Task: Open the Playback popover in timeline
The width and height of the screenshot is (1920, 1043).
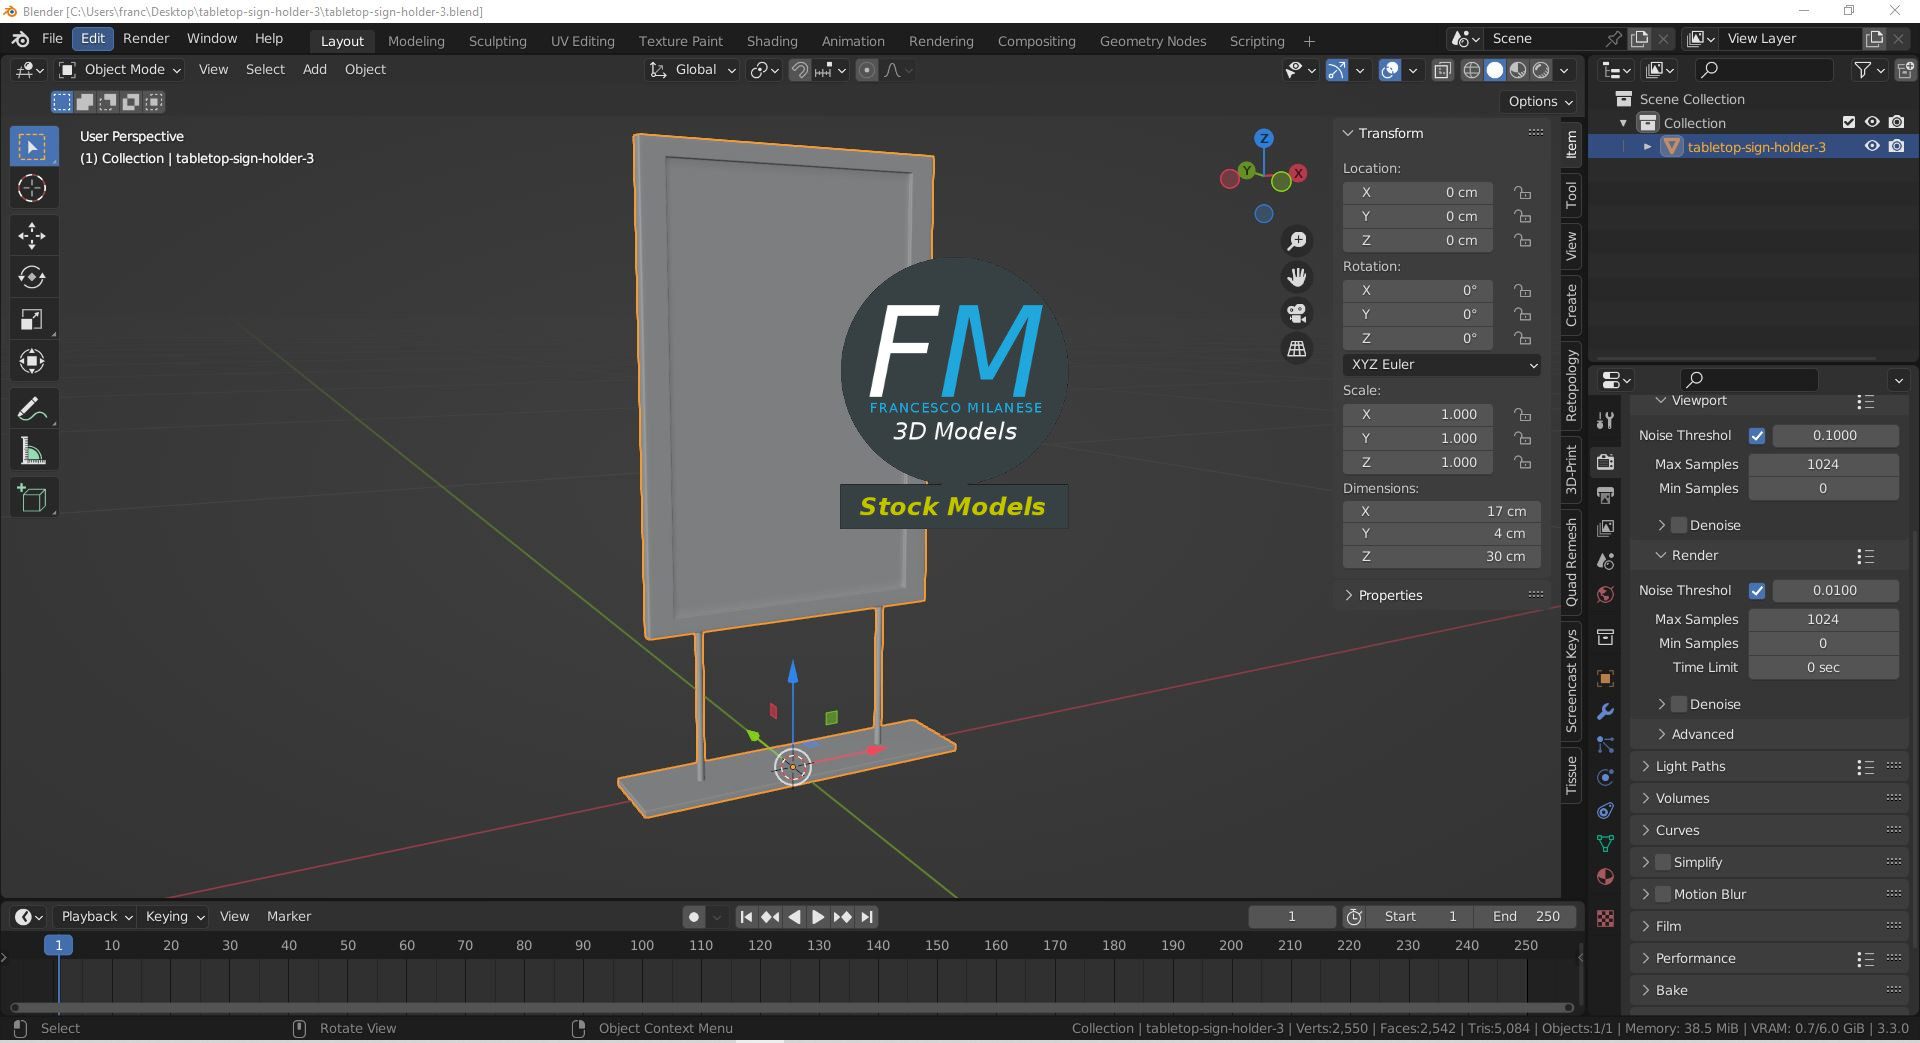Action: [x=96, y=916]
